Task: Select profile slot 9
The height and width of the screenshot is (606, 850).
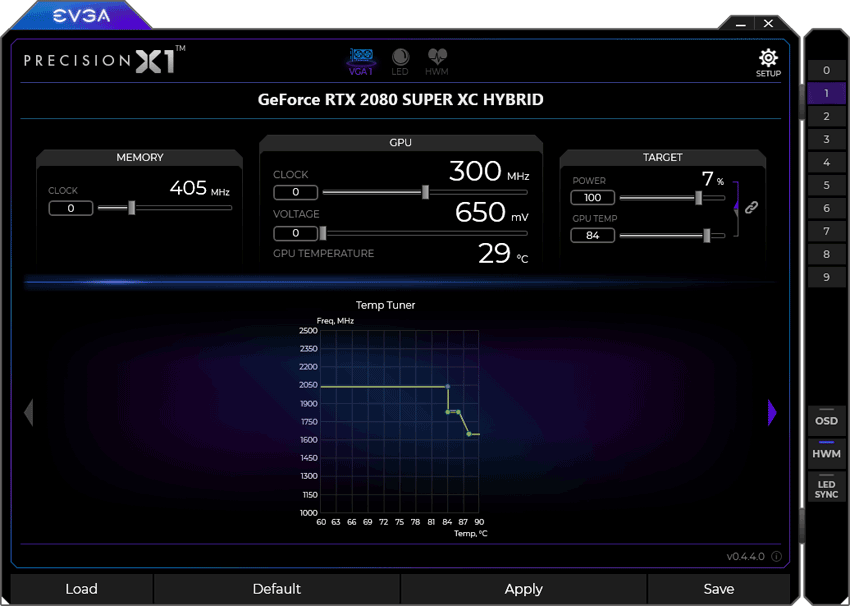Action: pos(826,278)
